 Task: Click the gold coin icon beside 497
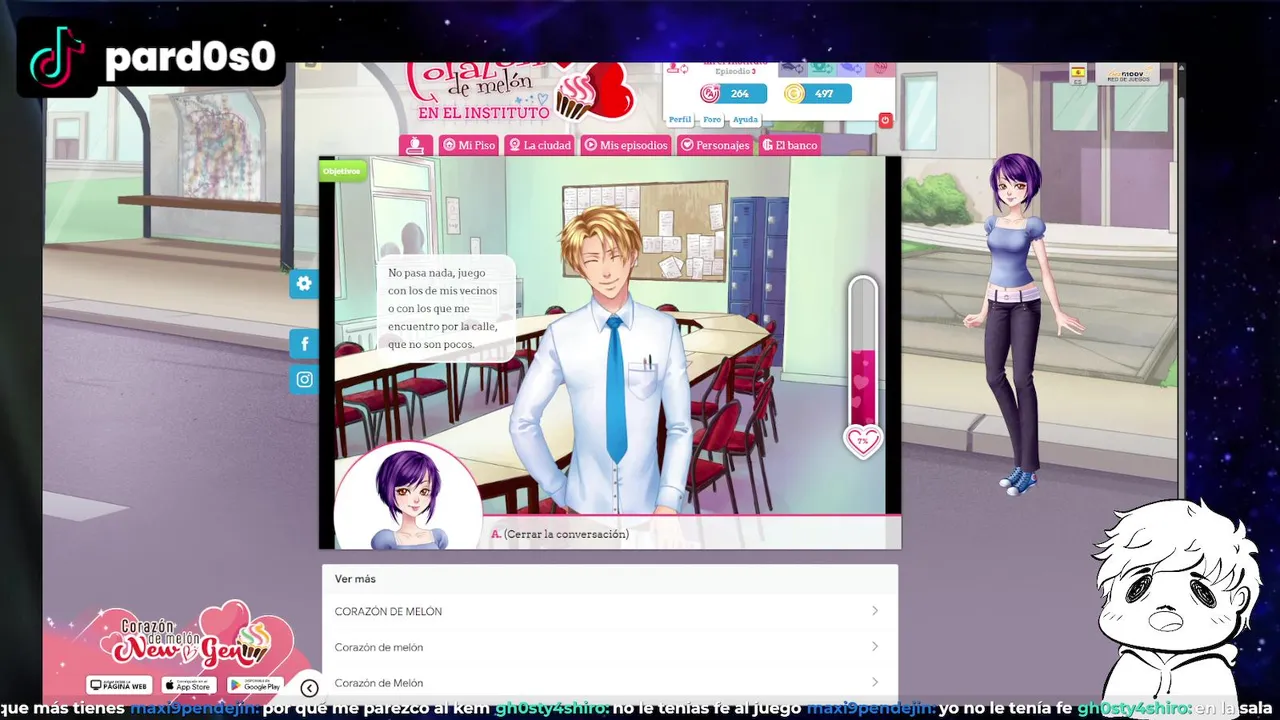pyautogui.click(x=794, y=94)
